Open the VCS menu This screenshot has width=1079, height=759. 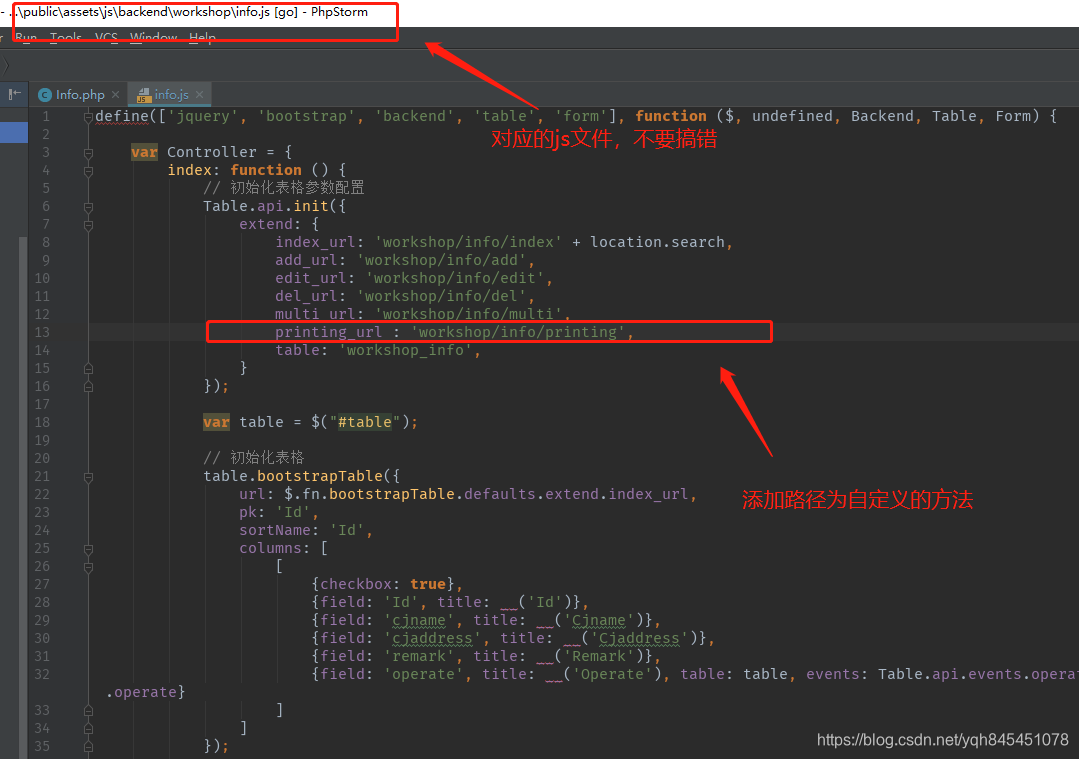point(106,38)
